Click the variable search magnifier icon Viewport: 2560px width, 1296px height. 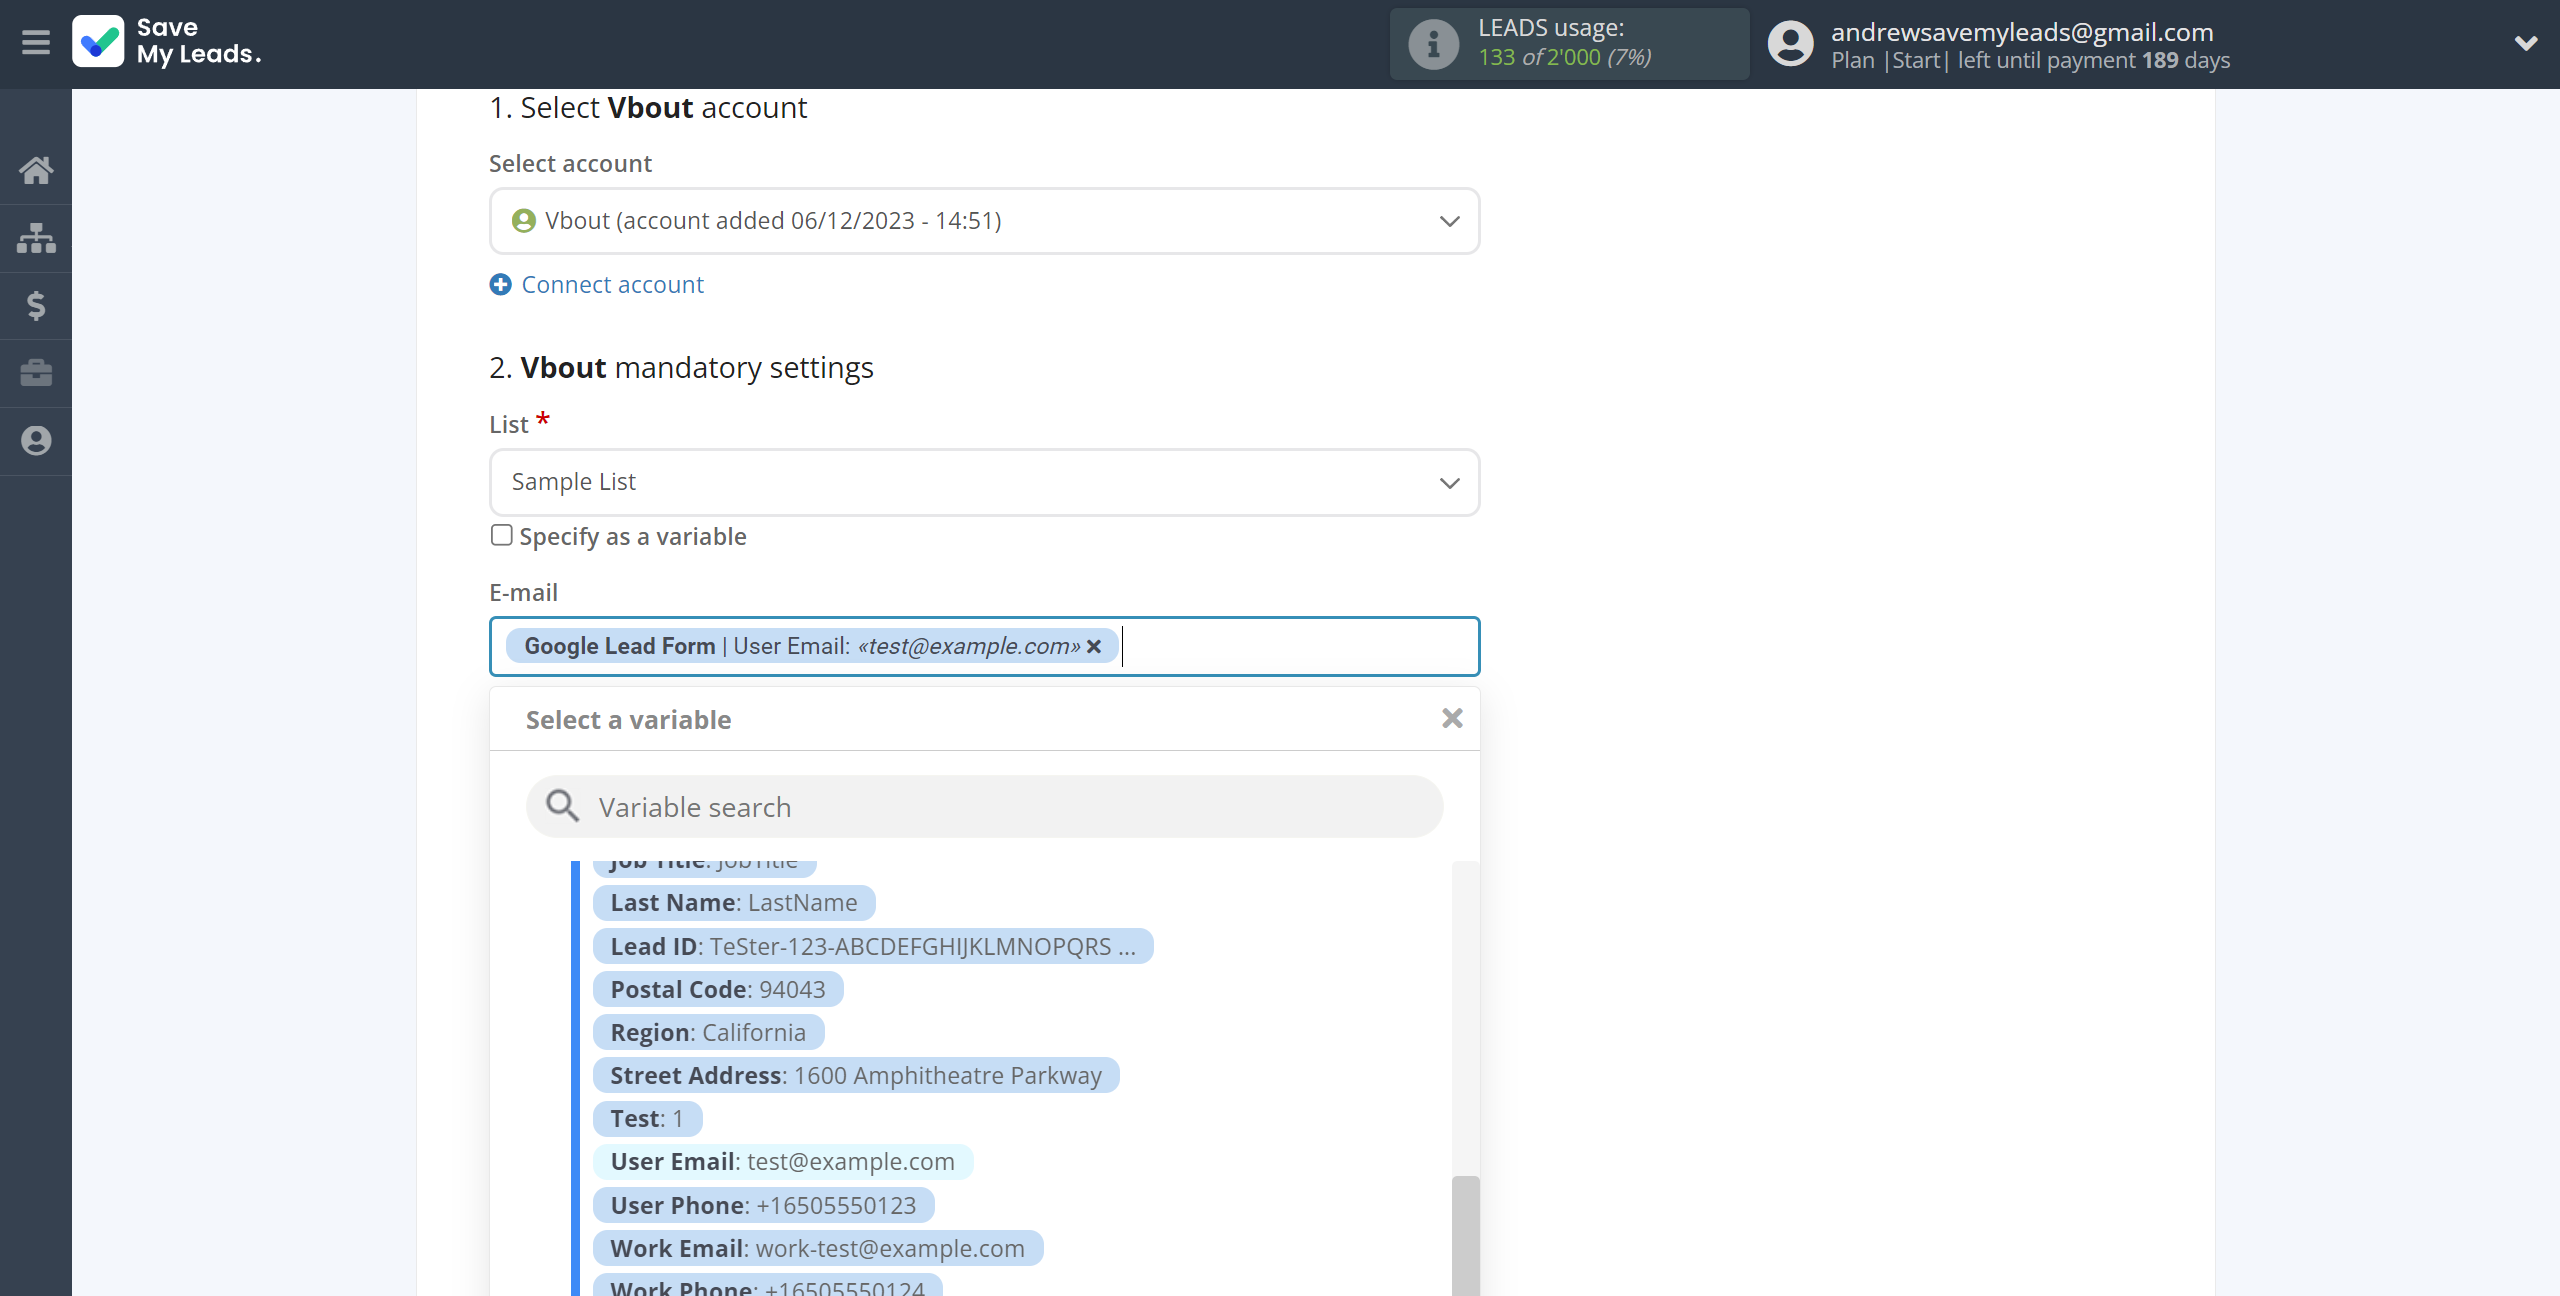[562, 806]
